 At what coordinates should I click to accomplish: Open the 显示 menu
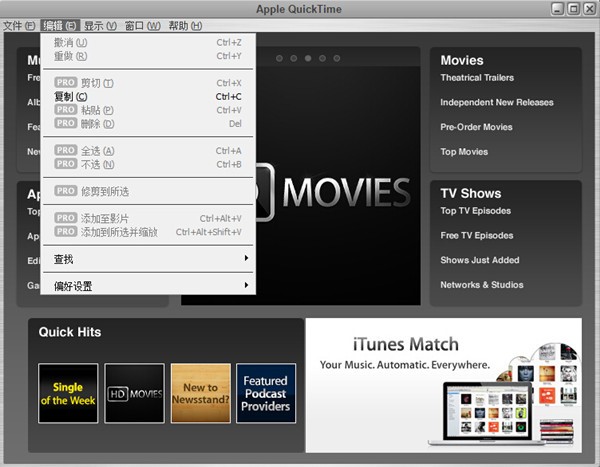pos(100,26)
